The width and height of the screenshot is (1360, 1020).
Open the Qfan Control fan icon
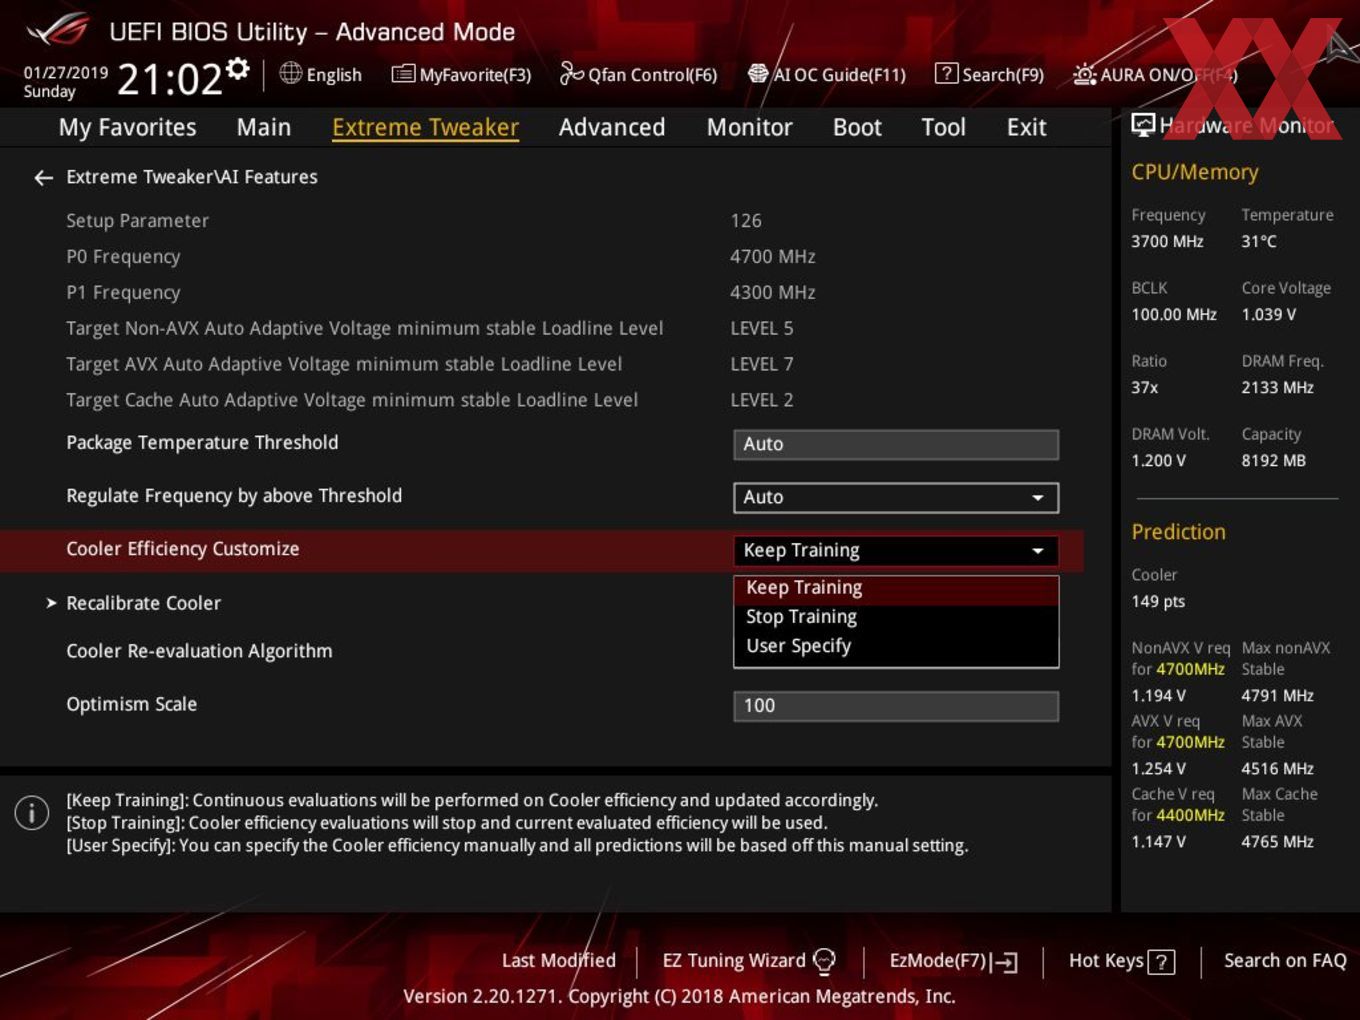pos(571,73)
